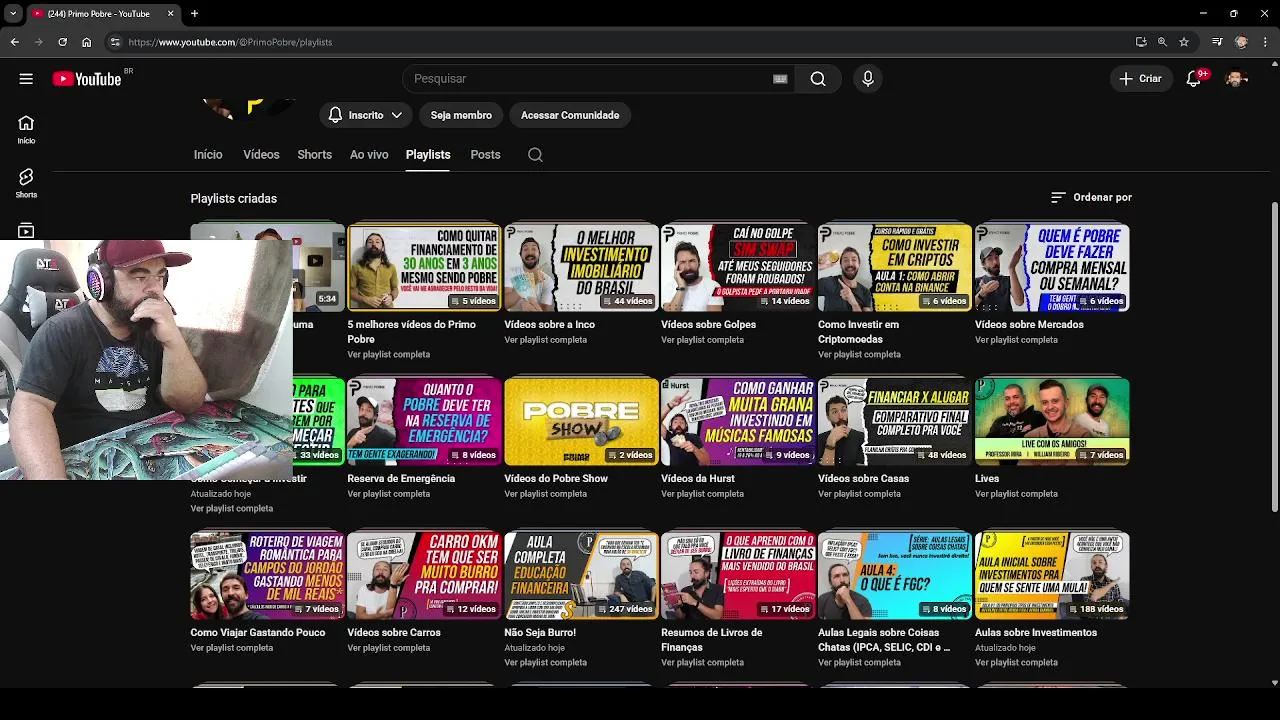Open Vídeos sobre Casas title link

tap(863, 479)
